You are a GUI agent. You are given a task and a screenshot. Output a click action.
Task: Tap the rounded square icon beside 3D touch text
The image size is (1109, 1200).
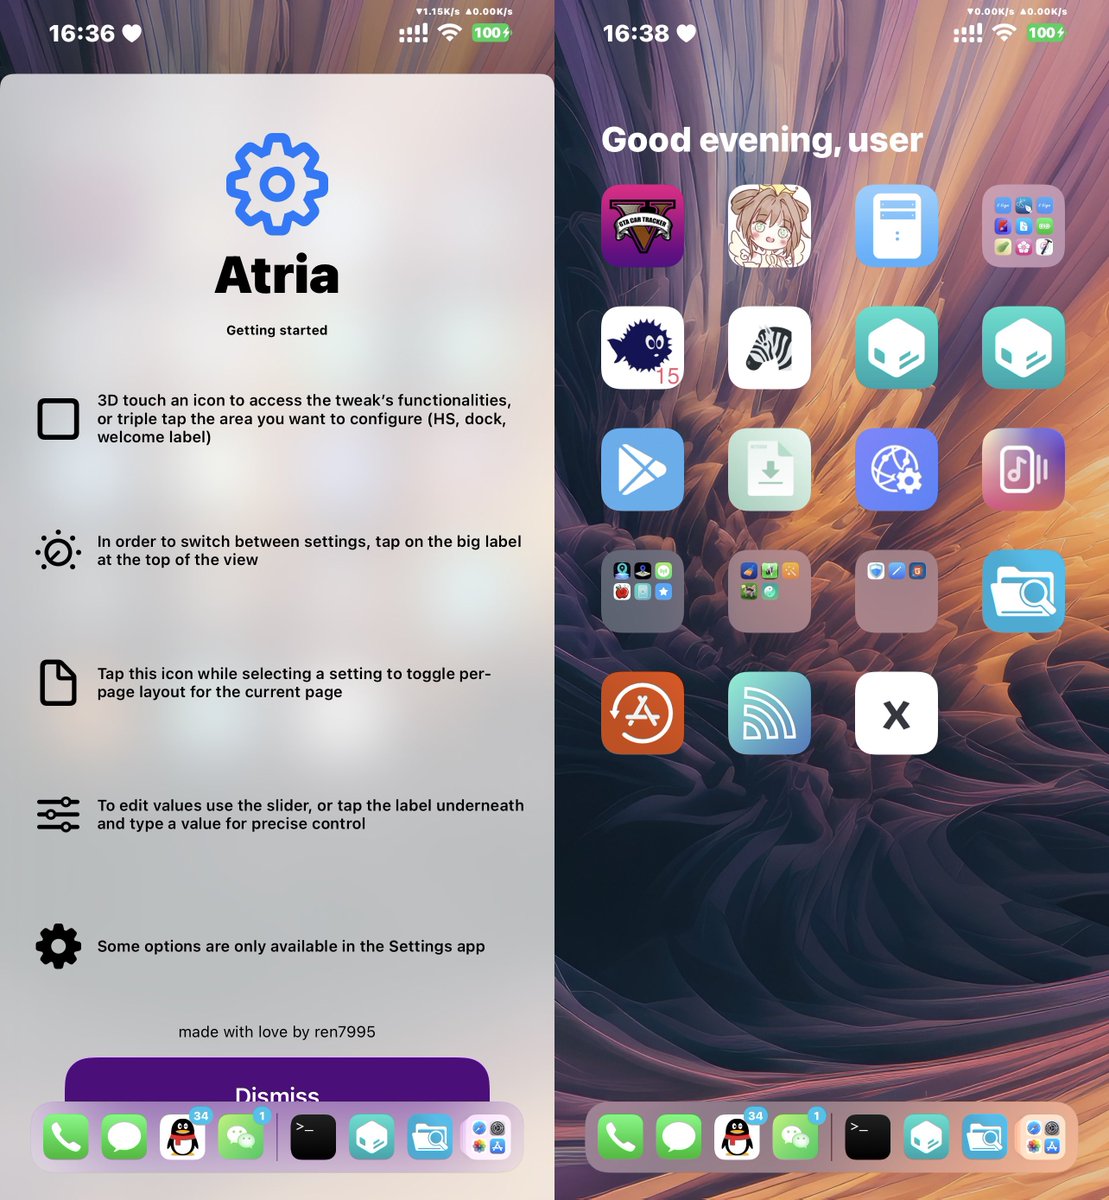[x=58, y=419]
